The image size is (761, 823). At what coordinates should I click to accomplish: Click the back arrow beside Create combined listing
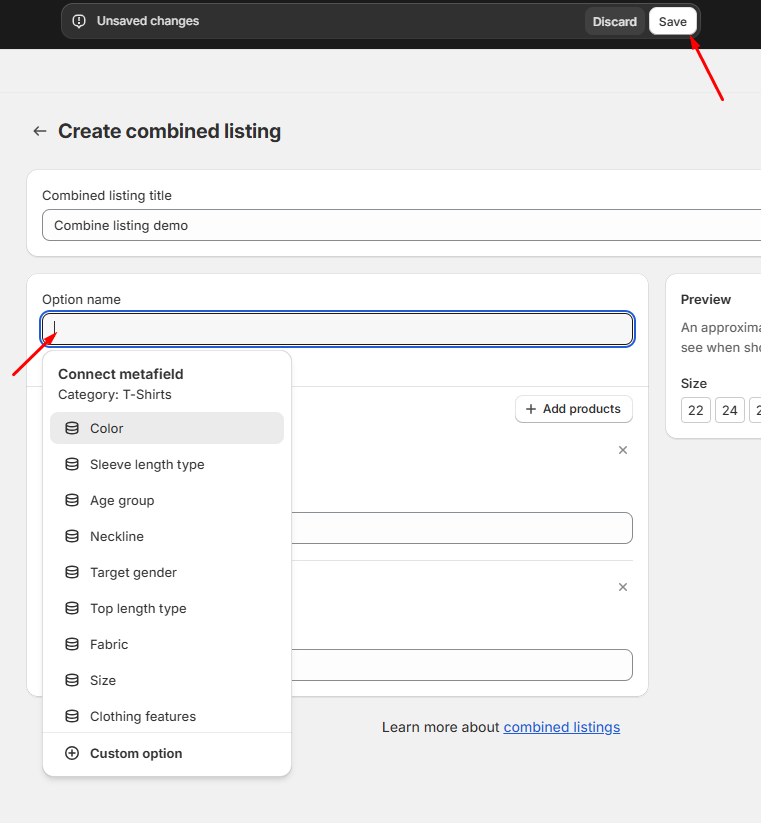[x=40, y=131]
